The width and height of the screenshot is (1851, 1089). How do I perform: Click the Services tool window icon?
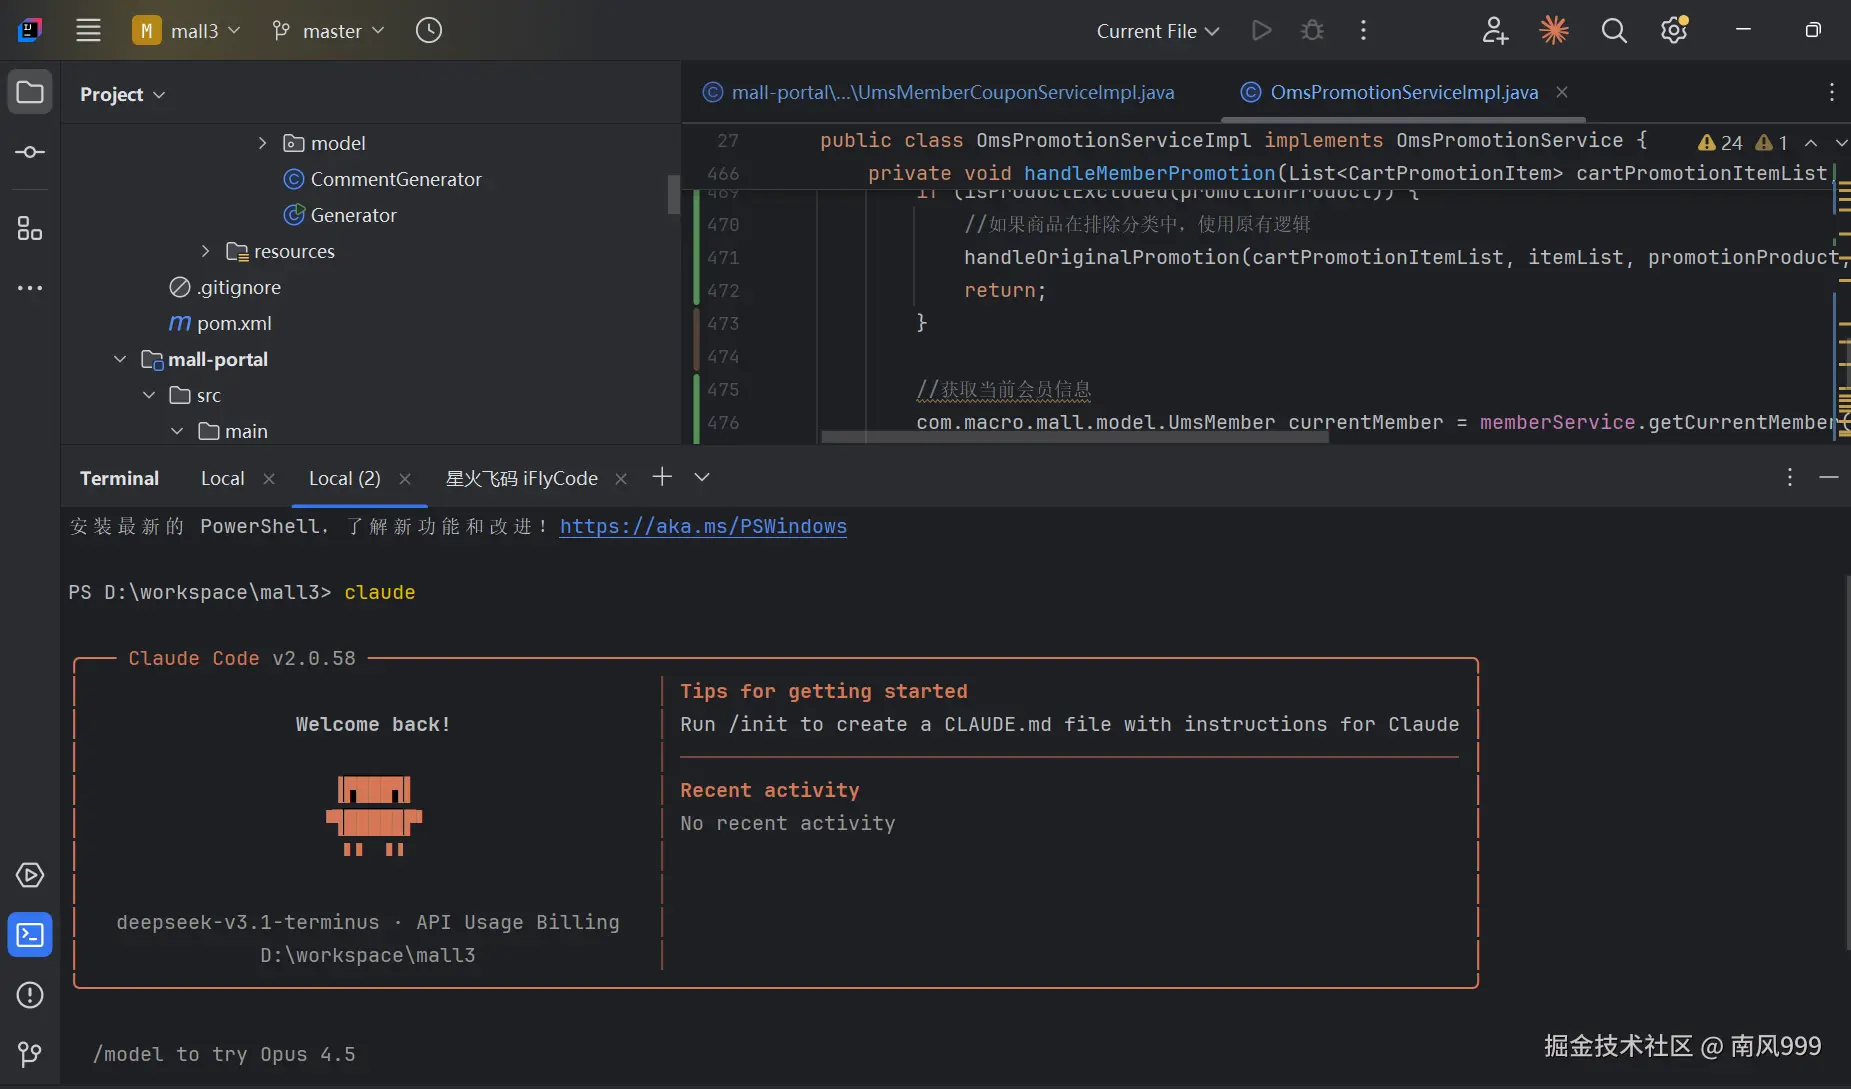(x=30, y=875)
